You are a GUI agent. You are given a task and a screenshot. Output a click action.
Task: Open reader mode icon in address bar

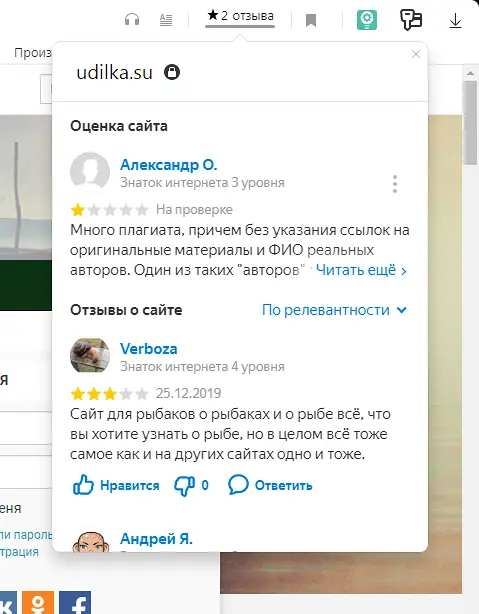point(166,20)
